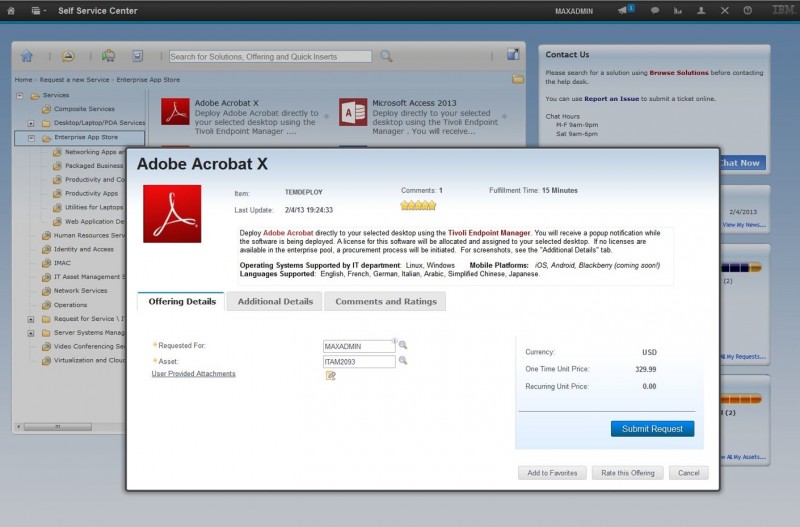Expand the Desktop/Laptop/PDA Services folder

point(31,123)
